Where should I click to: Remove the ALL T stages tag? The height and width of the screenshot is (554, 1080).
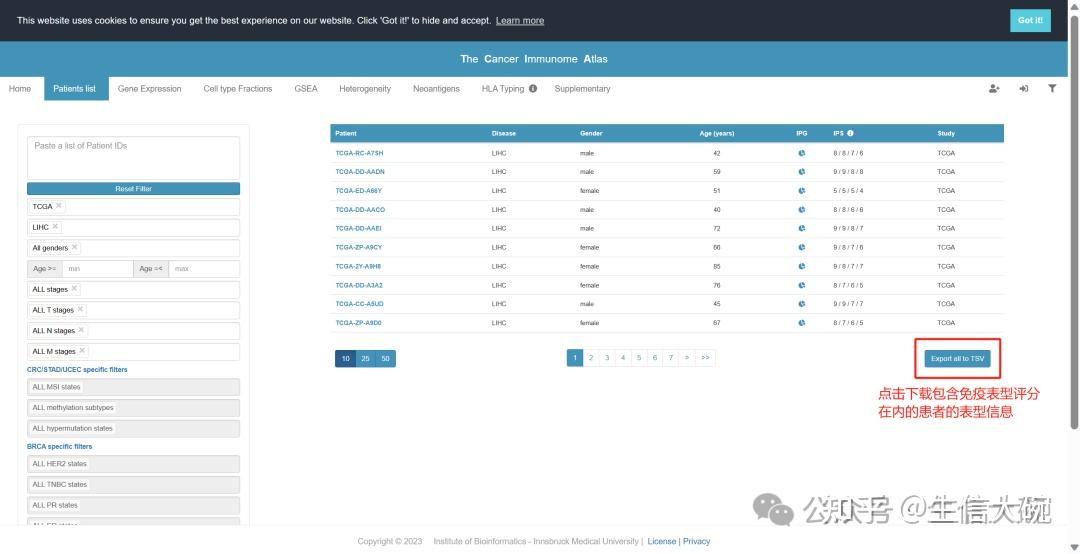[x=80, y=309]
